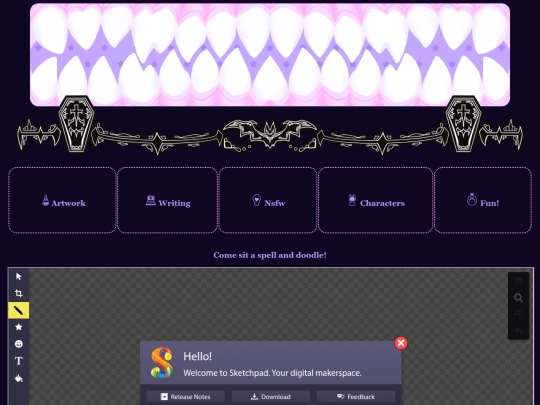Image resolution: width=540 pixels, height=405 pixels.
Task: Open the Characters section
Action: 375,200
